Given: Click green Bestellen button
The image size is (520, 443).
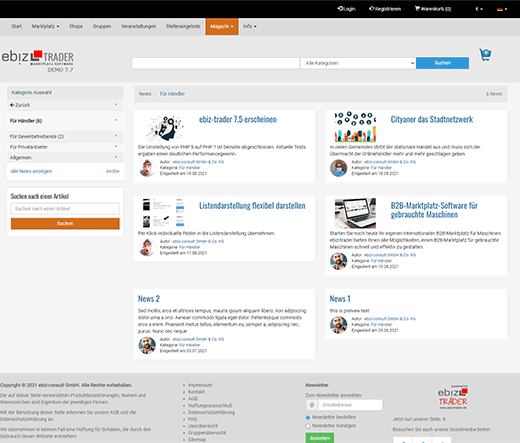Looking at the screenshot, I should point(320,438).
